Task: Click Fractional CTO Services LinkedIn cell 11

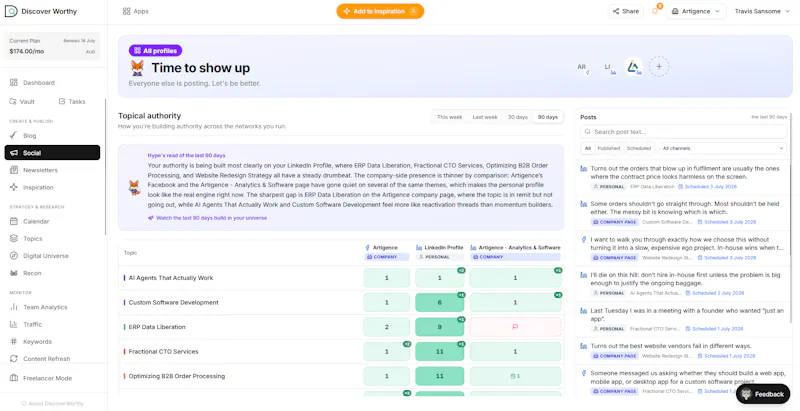Action: click(439, 351)
